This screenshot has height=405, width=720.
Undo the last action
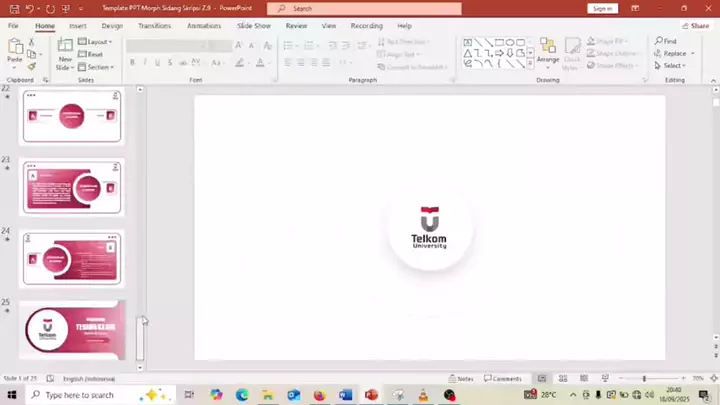pos(29,9)
